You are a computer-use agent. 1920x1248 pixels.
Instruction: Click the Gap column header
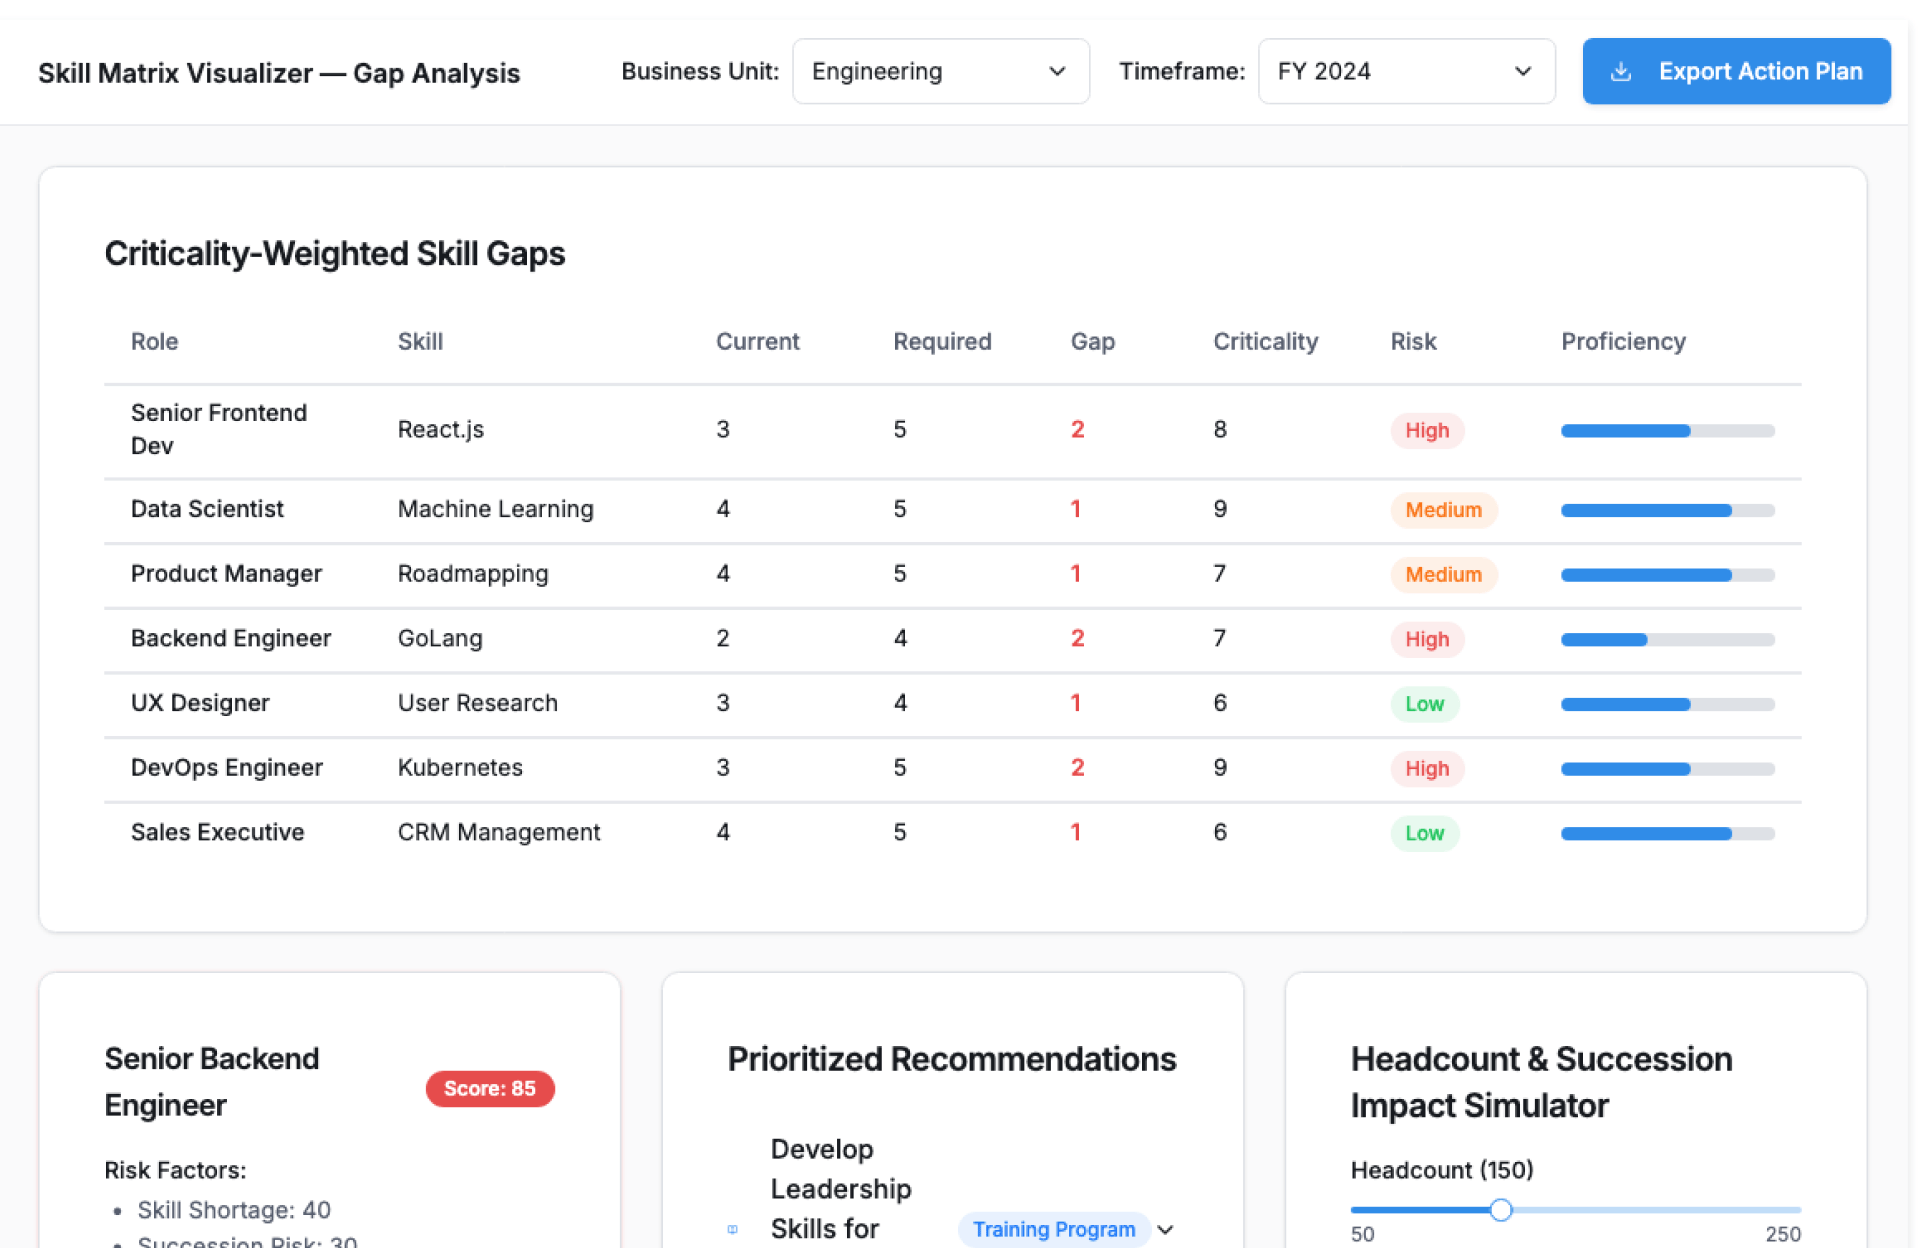tap(1092, 342)
